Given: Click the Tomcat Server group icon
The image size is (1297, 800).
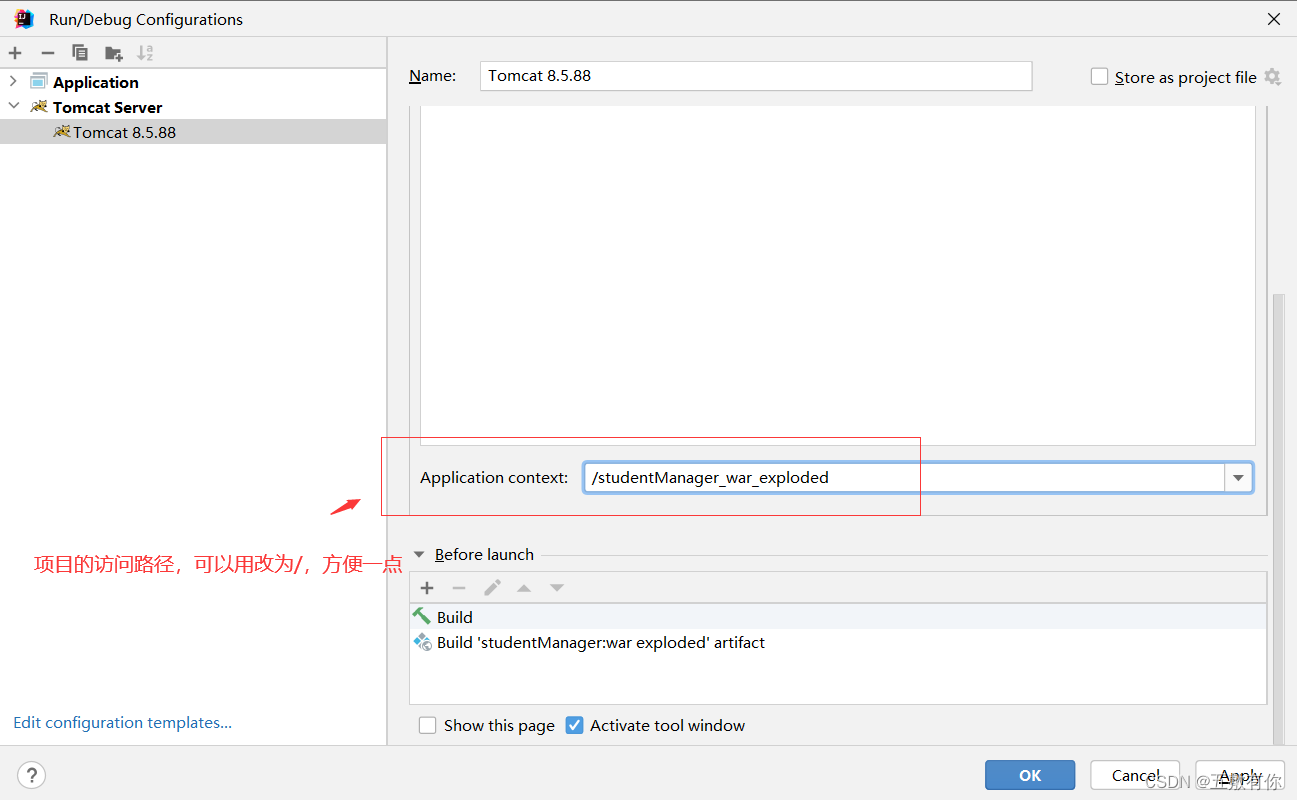Looking at the screenshot, I should (x=39, y=107).
